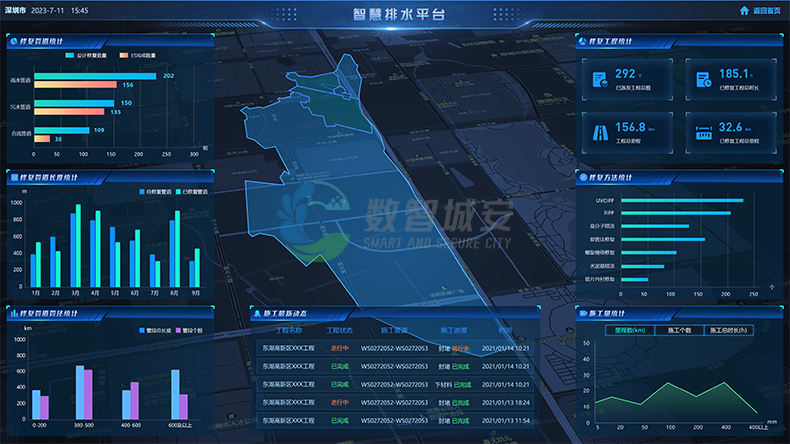Image resolution: width=790 pixels, height=444 pixels.
Task: Click the 工程状态 column header
Action: pyautogui.click(x=340, y=330)
